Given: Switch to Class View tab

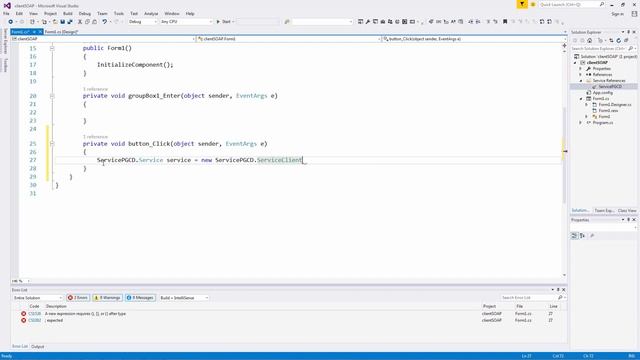Looking at the screenshot, I should click(627, 211).
